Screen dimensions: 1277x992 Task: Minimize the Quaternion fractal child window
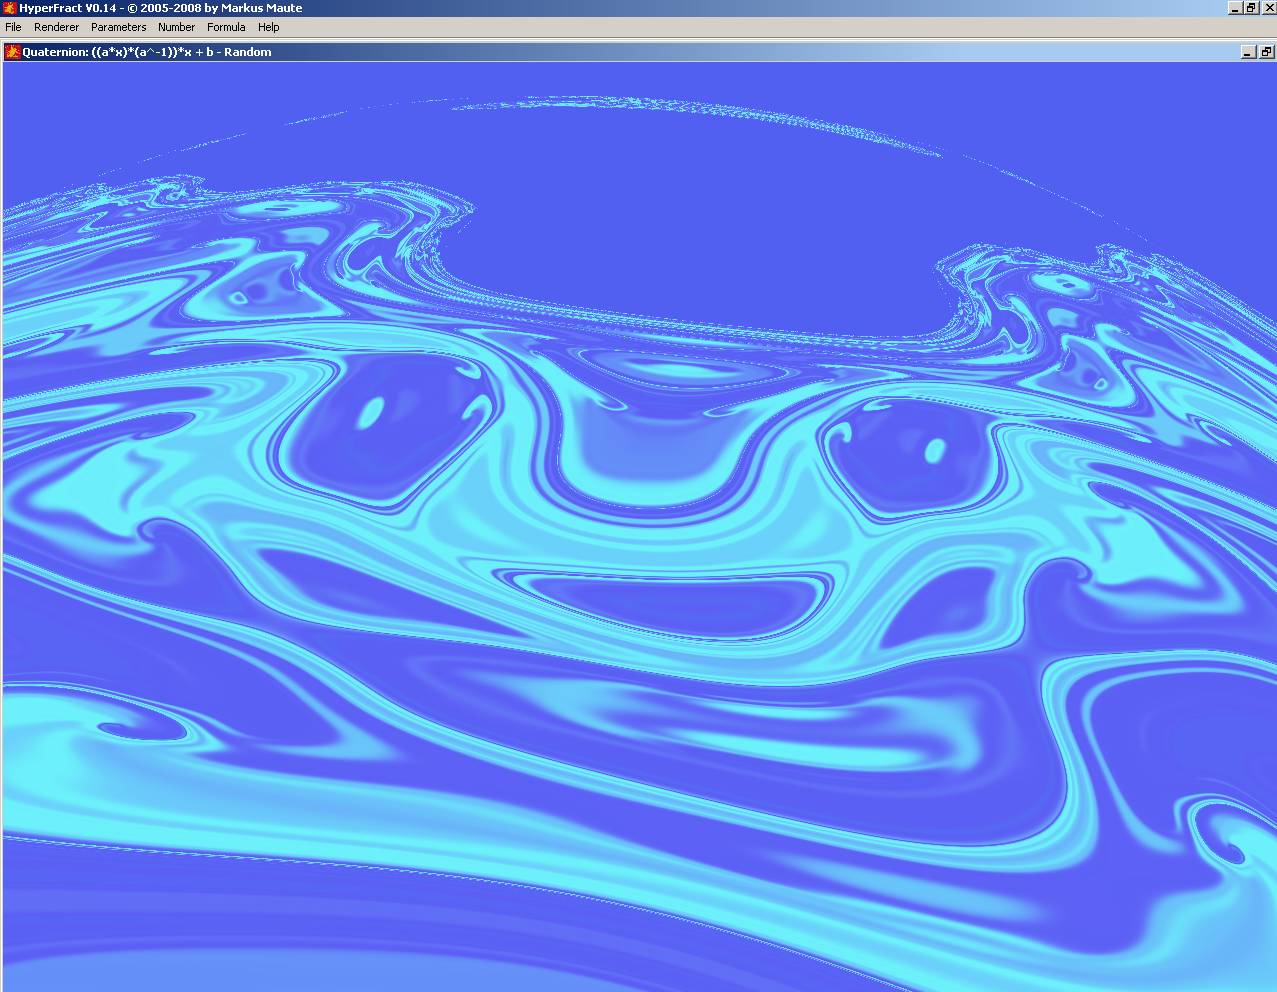pos(1248,52)
